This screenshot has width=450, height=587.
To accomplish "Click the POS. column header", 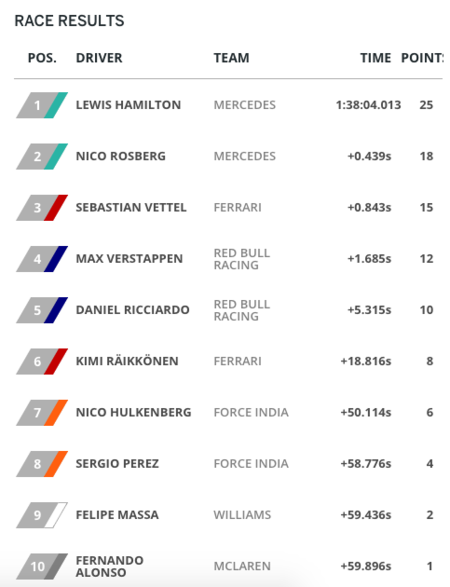I will click(42, 58).
